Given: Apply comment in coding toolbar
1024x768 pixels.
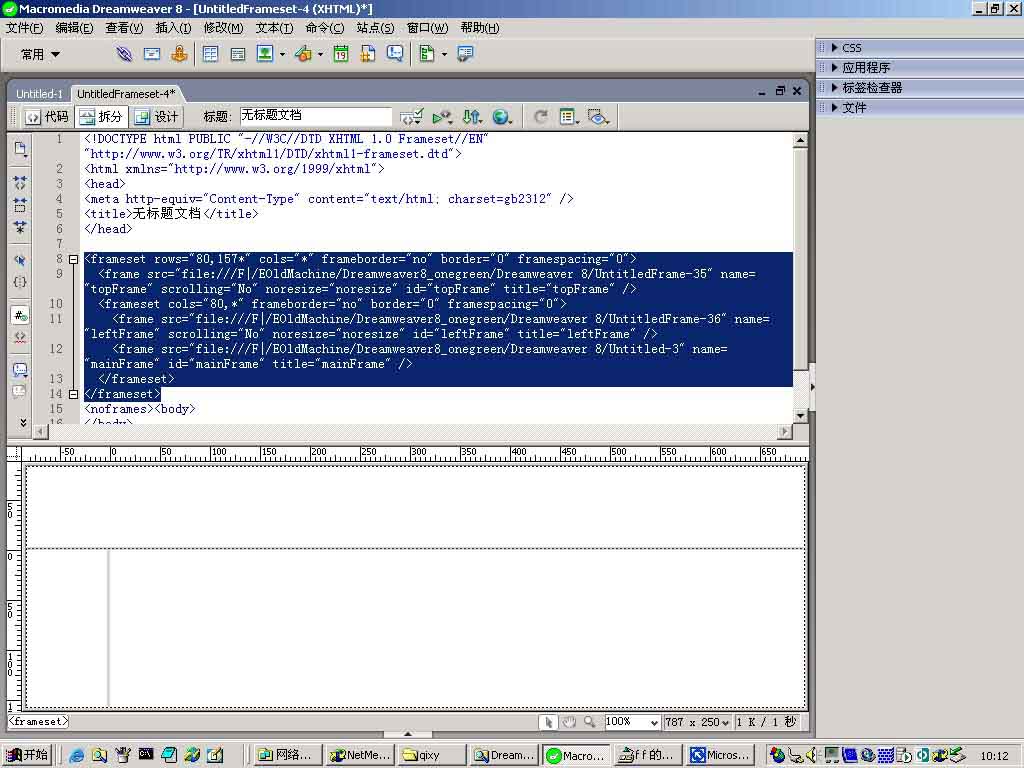Looking at the screenshot, I should 20,370.
